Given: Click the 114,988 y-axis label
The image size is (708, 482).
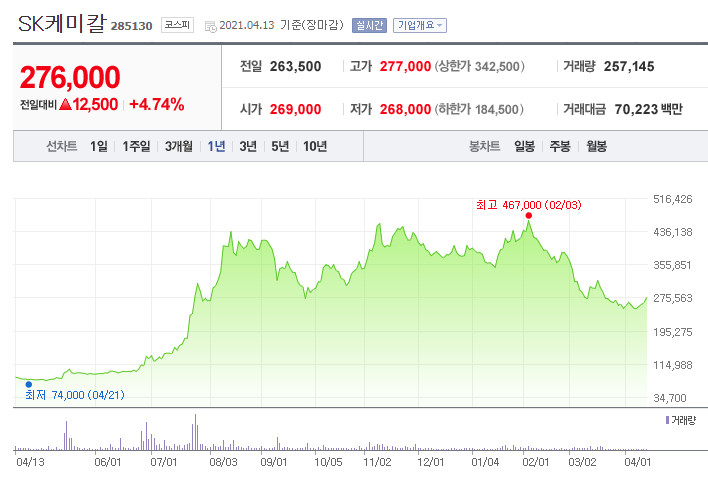Looking at the screenshot, I should (x=672, y=365).
